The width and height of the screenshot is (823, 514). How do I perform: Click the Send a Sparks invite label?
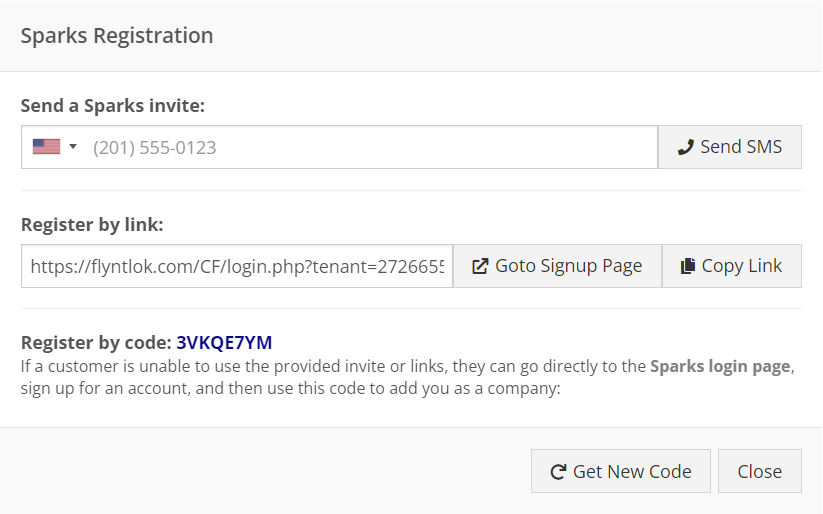click(x=113, y=106)
